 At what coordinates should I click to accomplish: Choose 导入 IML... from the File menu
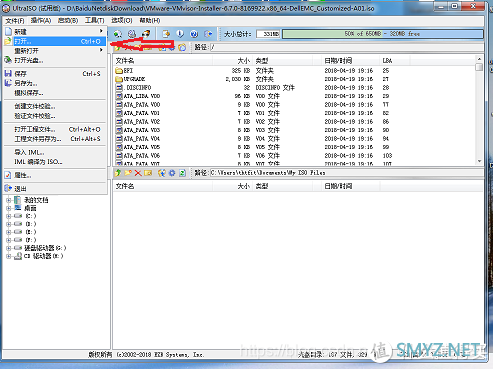55,152
